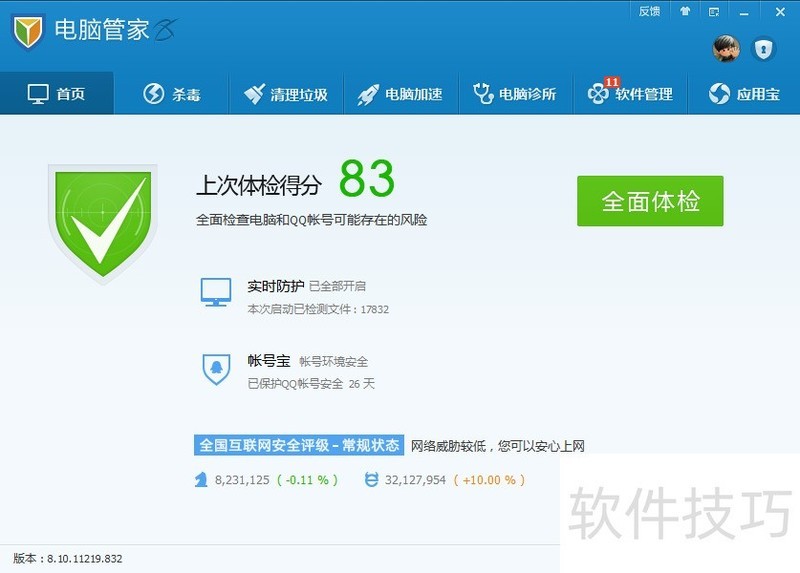Open the 电脑诊所 tab
The height and width of the screenshot is (573, 800).
pos(516,94)
